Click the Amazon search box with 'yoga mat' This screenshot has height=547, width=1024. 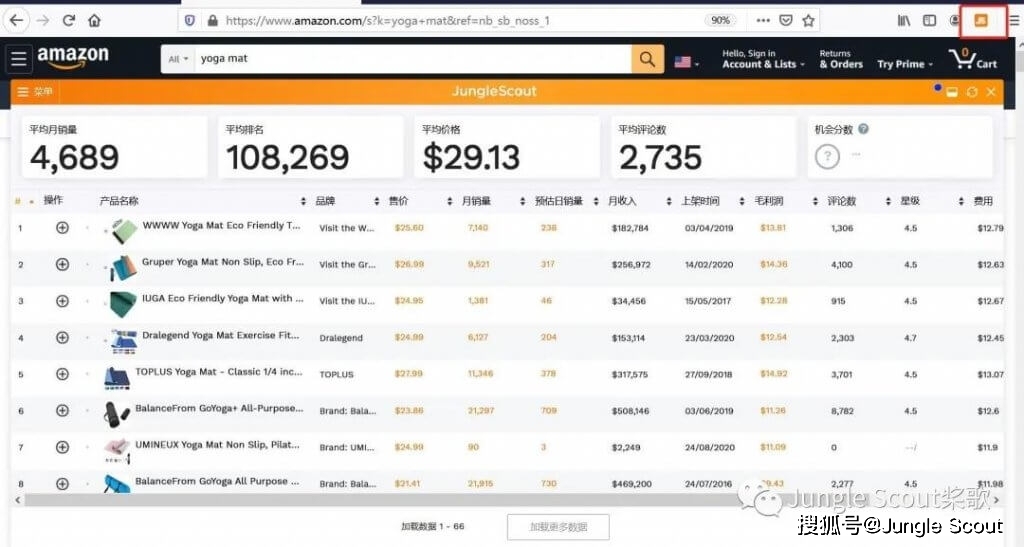pos(410,59)
